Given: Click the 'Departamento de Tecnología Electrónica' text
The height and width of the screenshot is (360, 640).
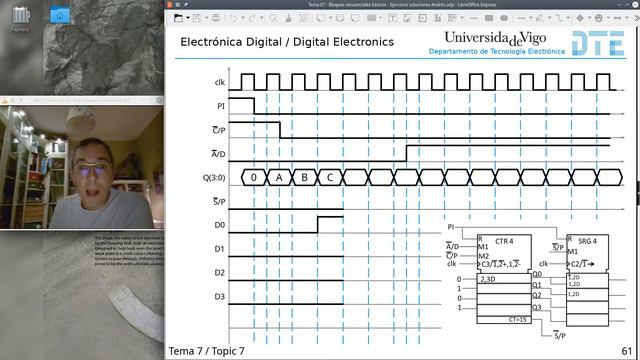Looking at the screenshot, I should tap(497, 51).
